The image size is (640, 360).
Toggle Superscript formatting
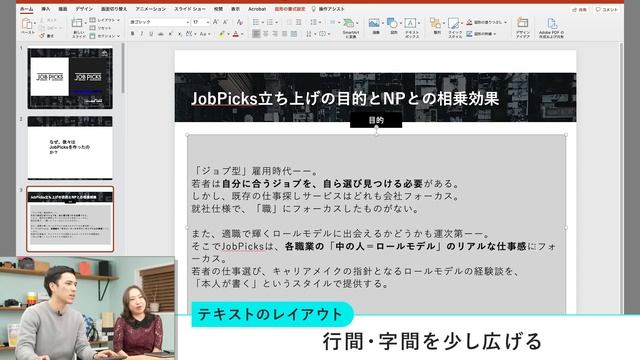pyautogui.click(x=171, y=34)
